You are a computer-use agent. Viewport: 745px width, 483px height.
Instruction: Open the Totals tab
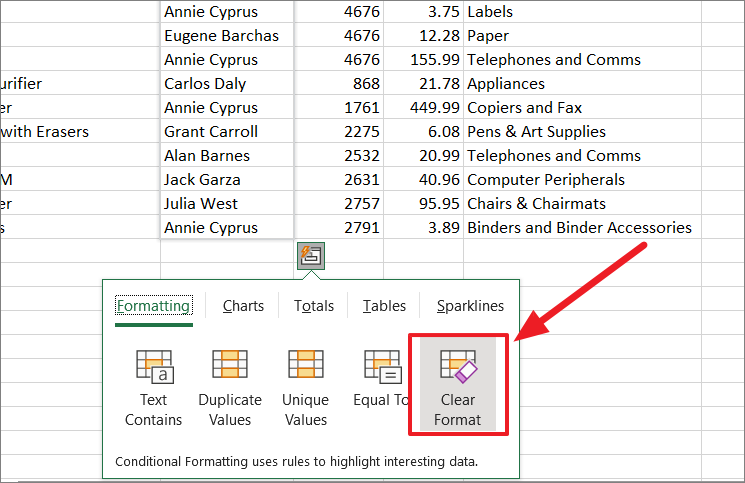click(x=314, y=306)
